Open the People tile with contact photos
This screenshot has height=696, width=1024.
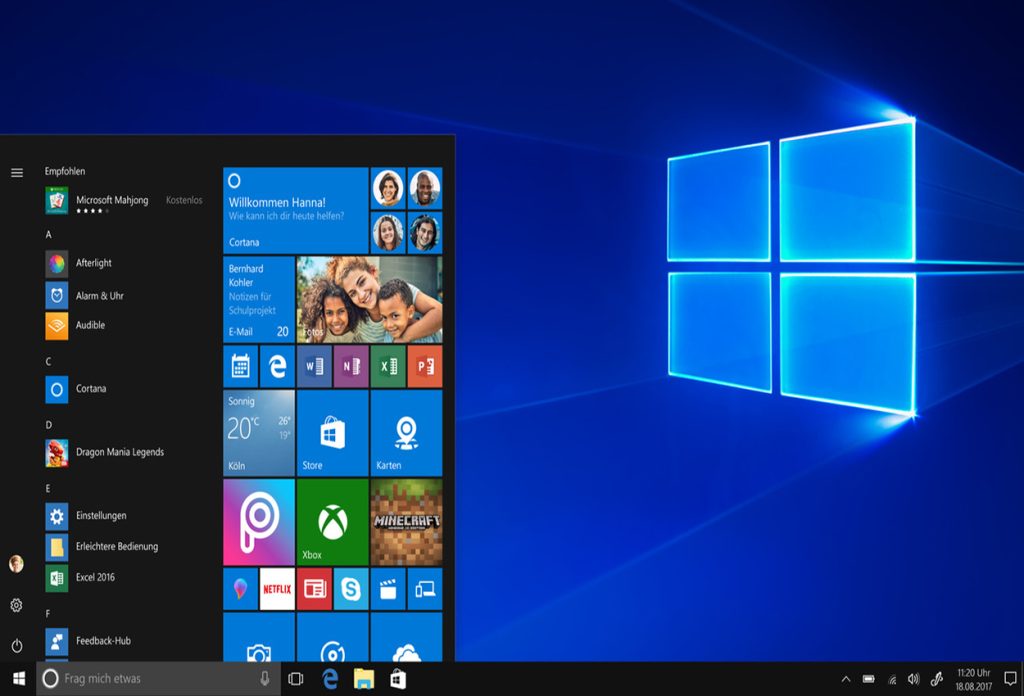click(x=406, y=210)
